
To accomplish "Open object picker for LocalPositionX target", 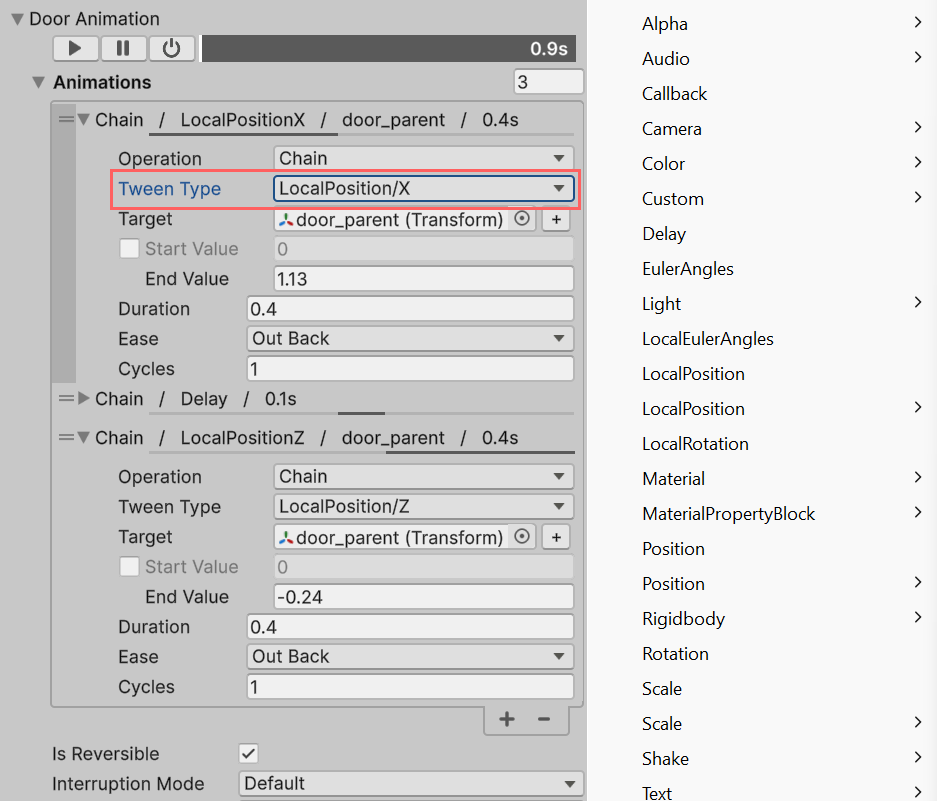I will tap(522, 219).
